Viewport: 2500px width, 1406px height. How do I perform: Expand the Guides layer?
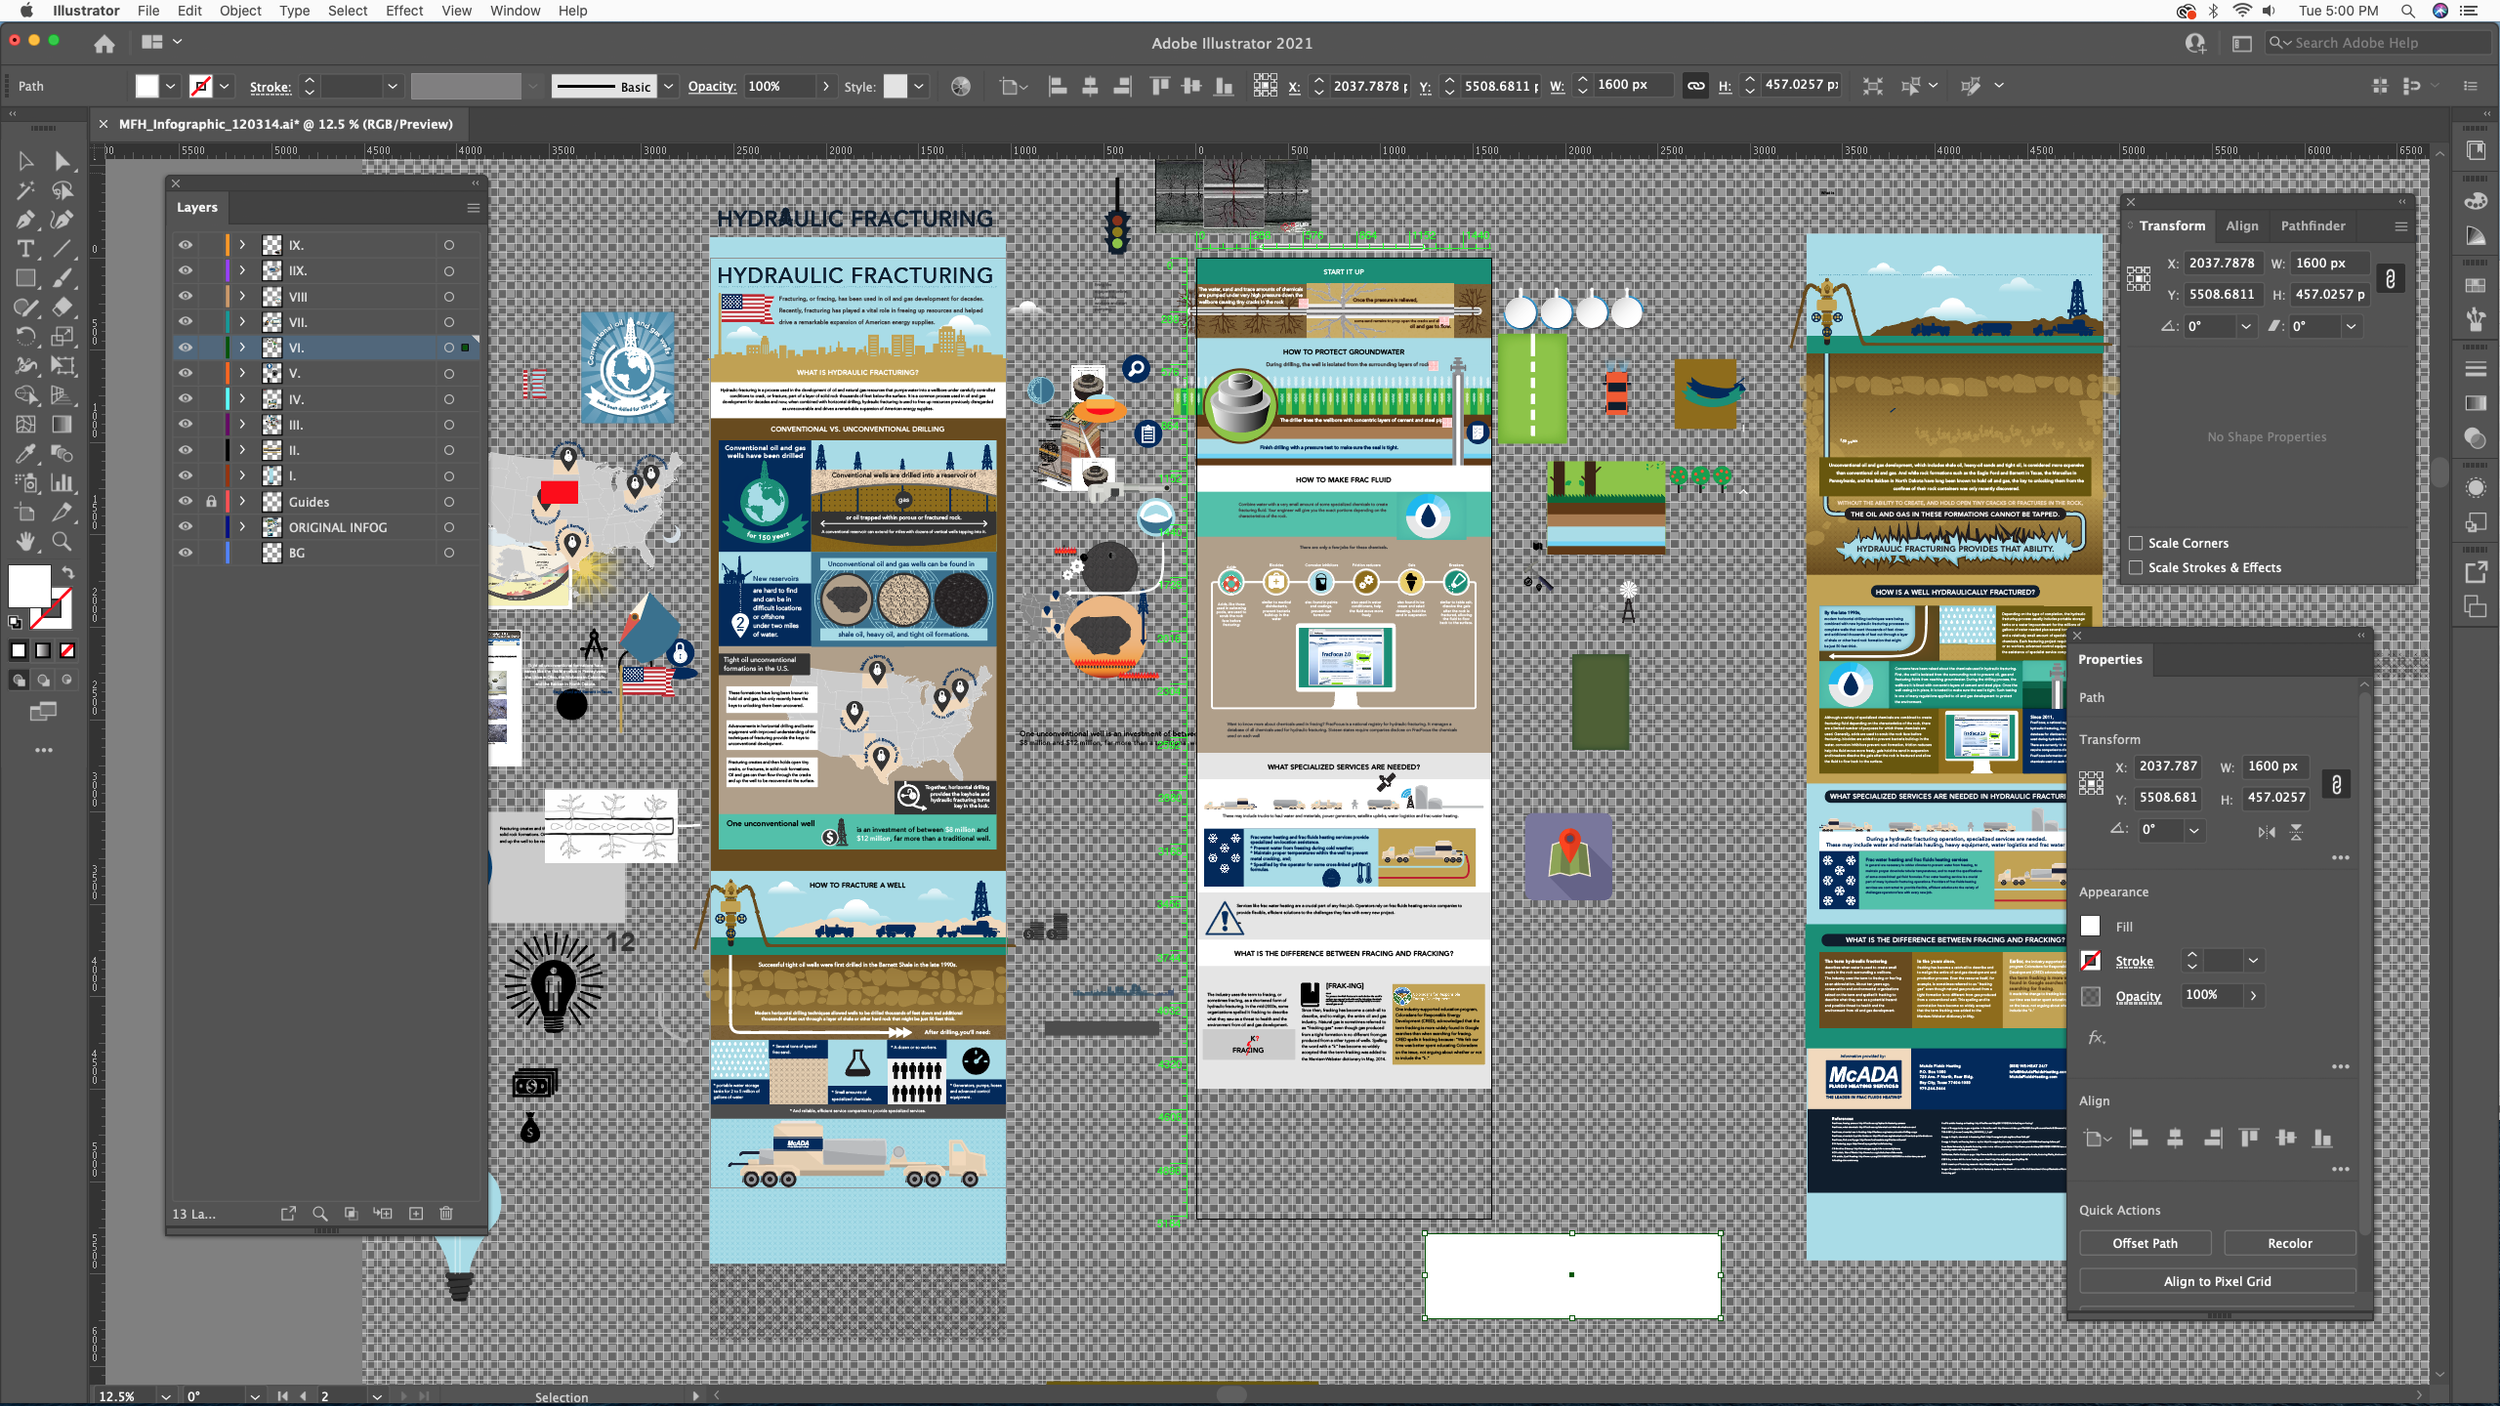(242, 501)
